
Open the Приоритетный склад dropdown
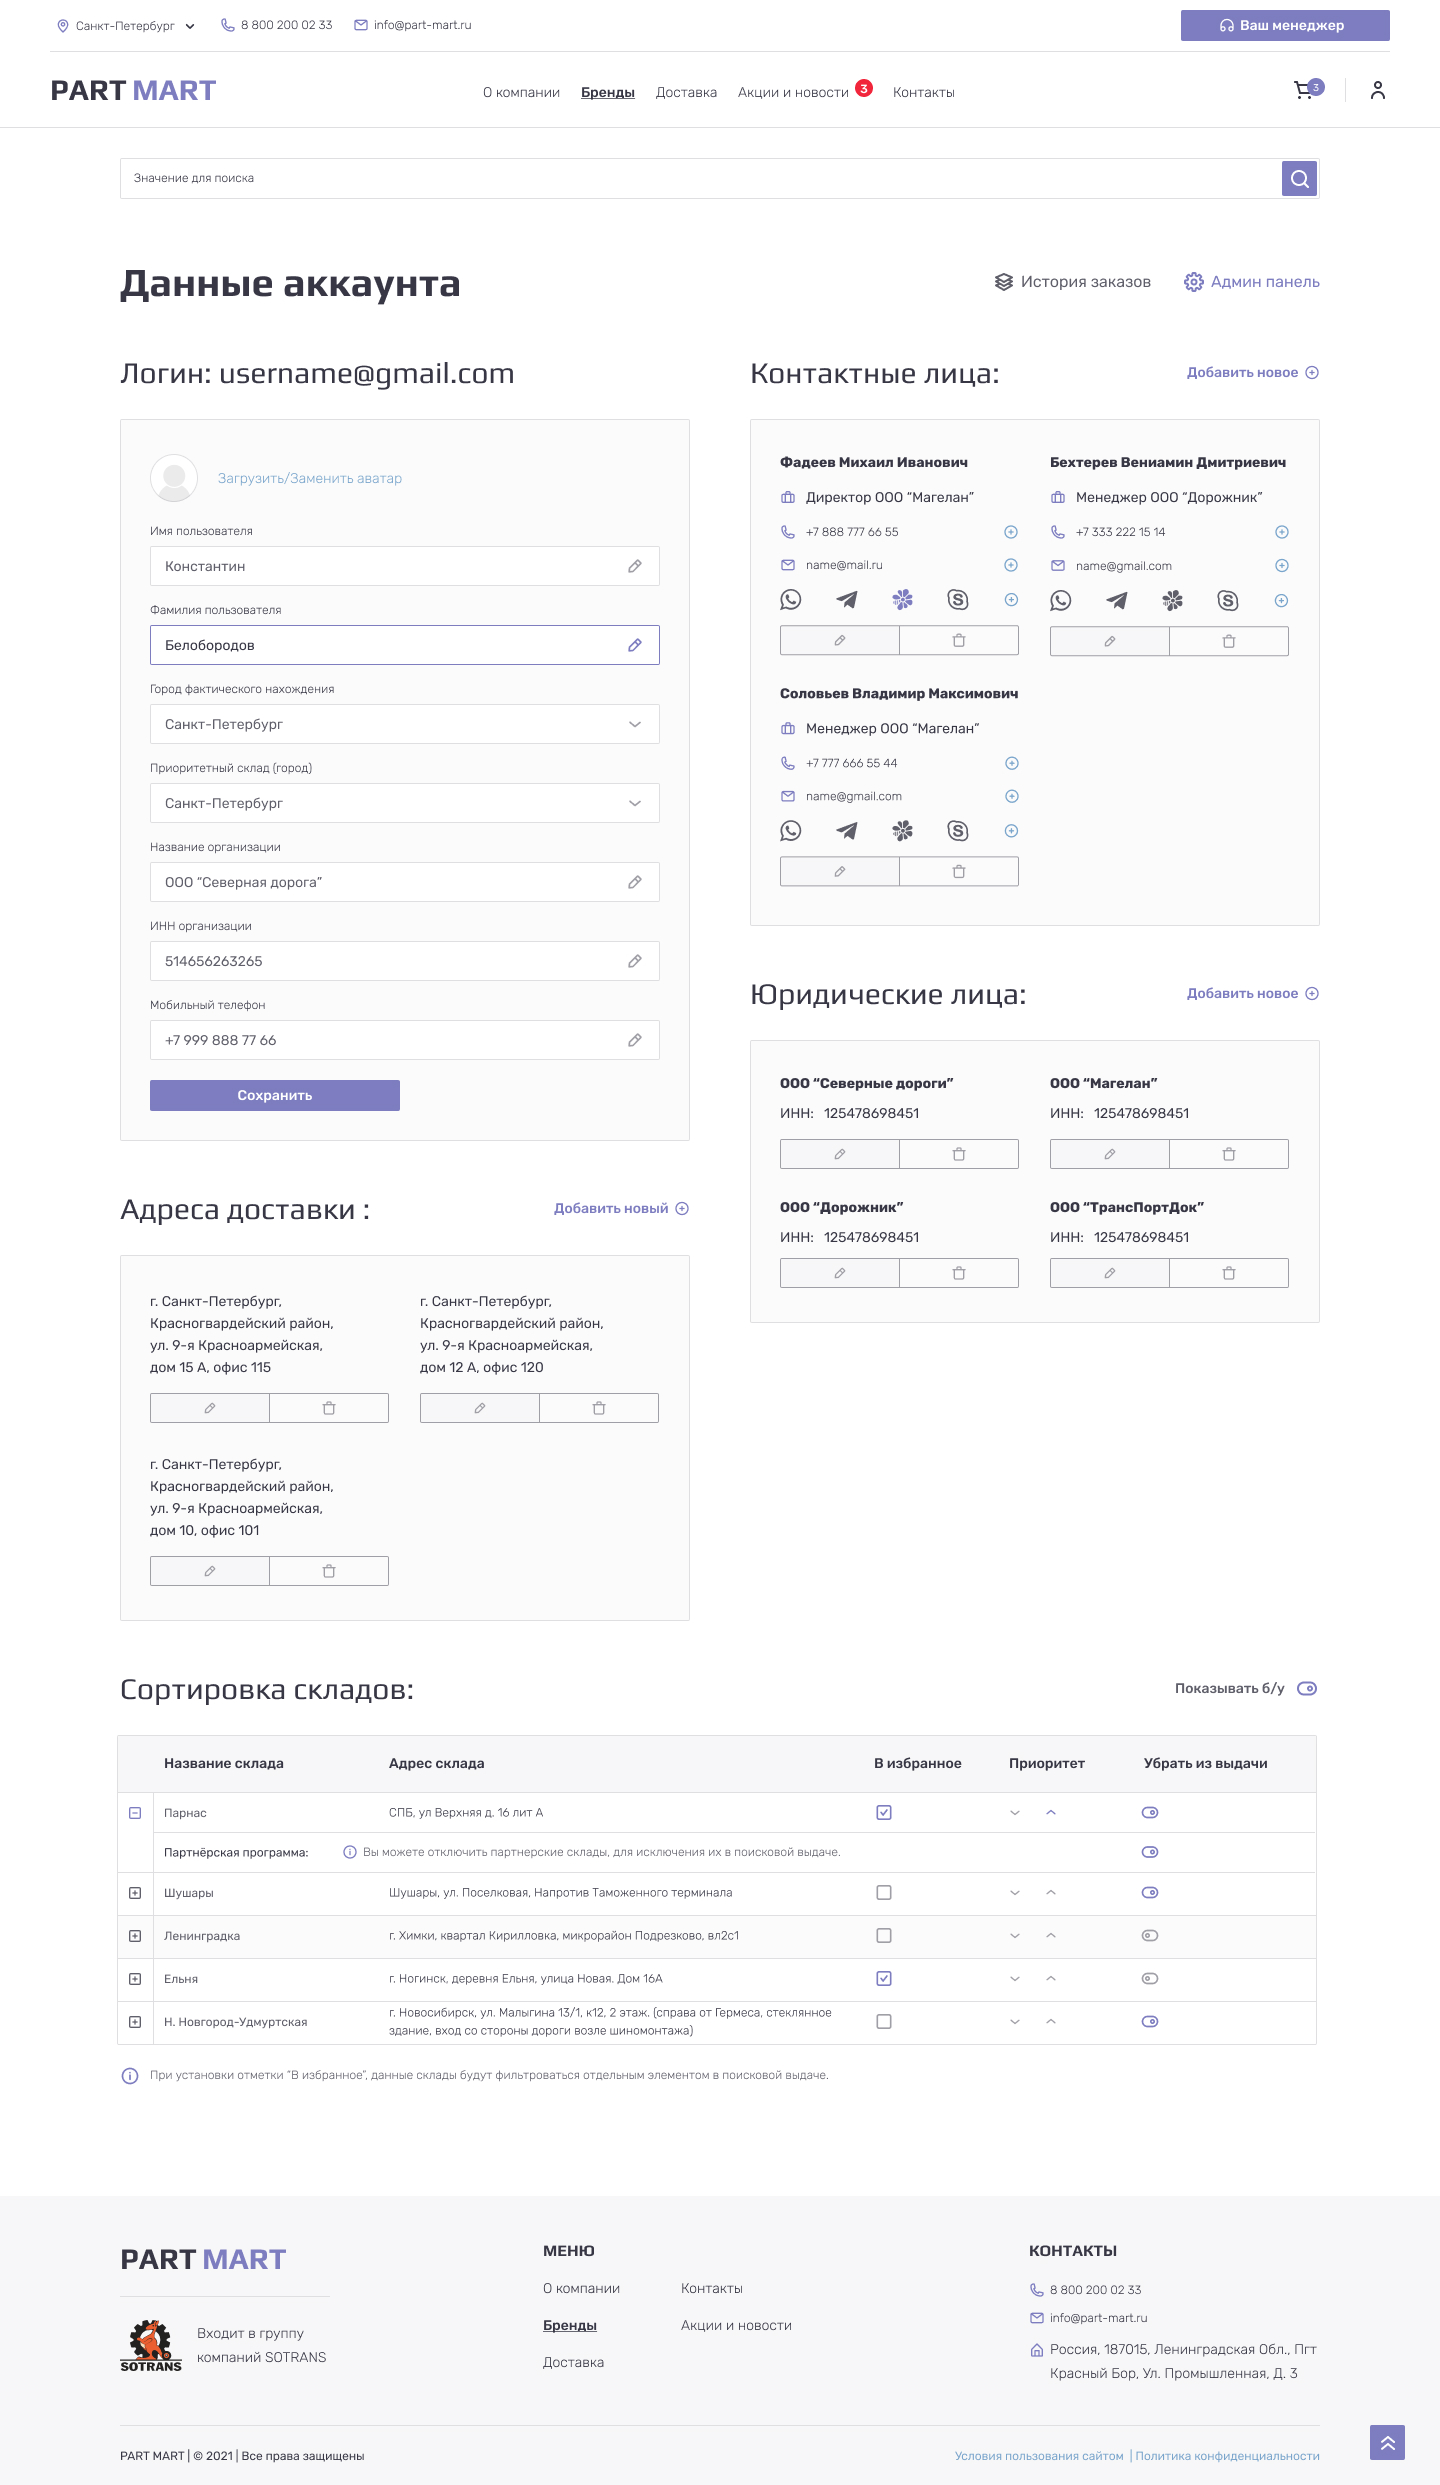pyautogui.click(x=404, y=803)
